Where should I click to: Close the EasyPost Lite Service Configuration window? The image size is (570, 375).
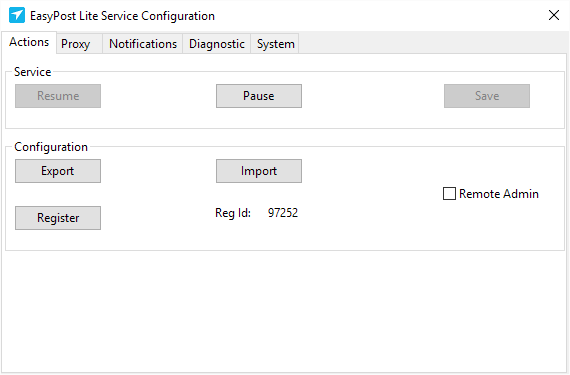point(554,15)
